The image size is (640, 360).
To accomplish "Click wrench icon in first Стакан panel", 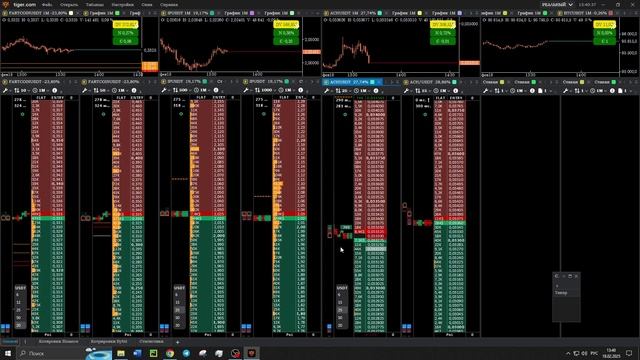I will click(485, 91).
